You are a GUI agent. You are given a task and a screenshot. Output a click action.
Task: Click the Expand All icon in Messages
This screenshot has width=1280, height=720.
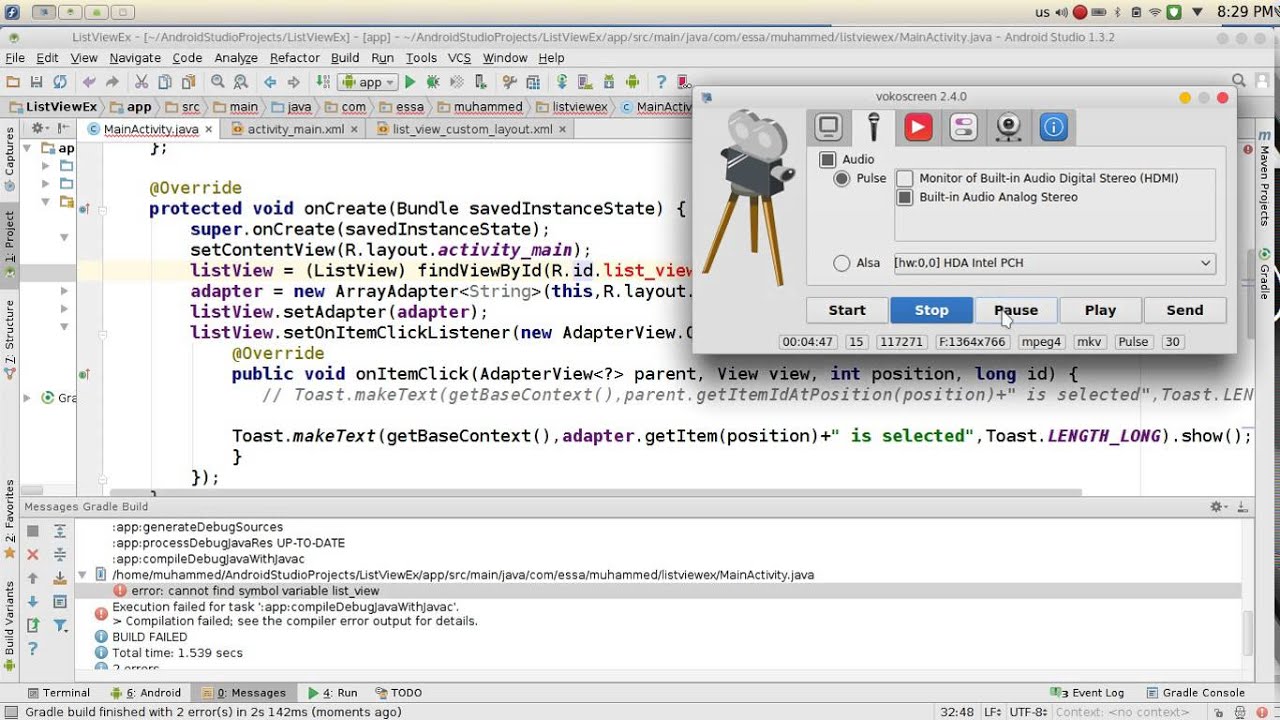pos(60,531)
